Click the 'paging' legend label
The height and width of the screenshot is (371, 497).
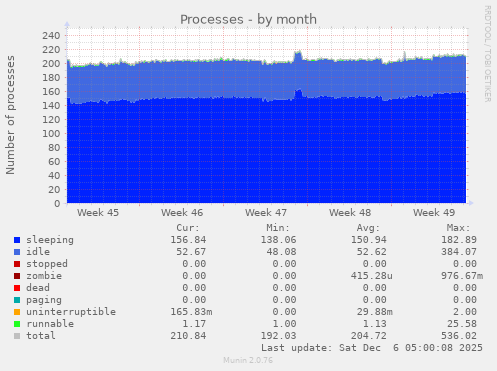[x=44, y=300]
